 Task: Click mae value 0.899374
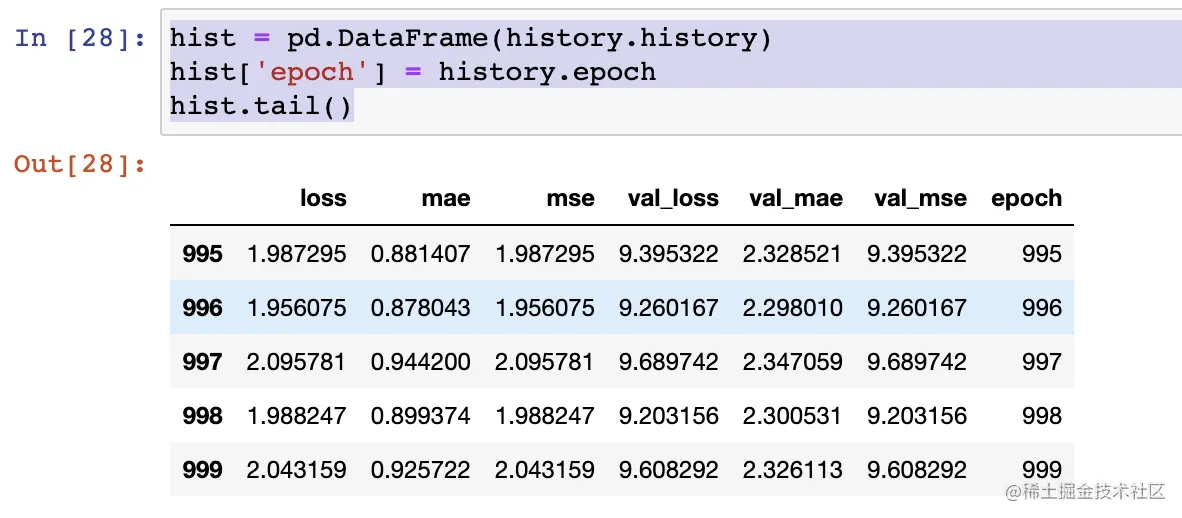point(421,416)
